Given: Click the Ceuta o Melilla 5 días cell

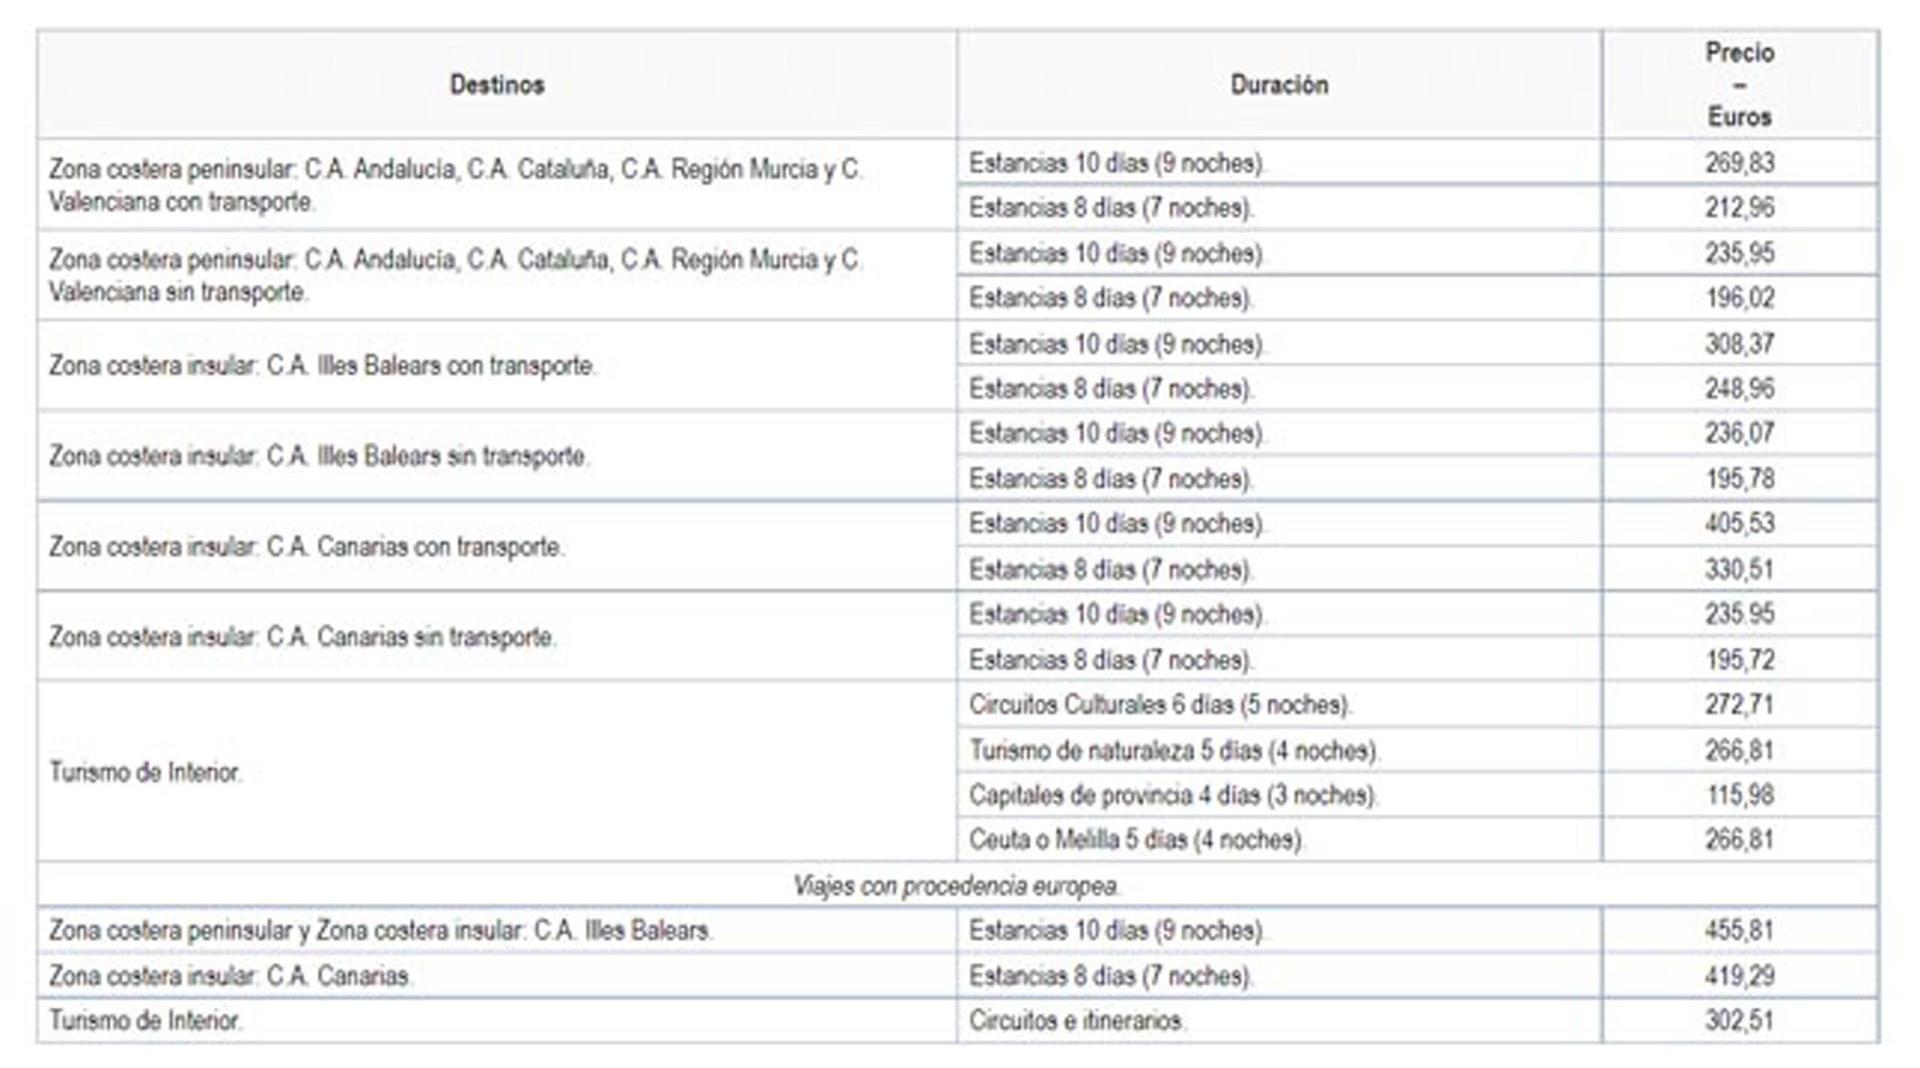Looking at the screenshot, I should pos(1279,840).
